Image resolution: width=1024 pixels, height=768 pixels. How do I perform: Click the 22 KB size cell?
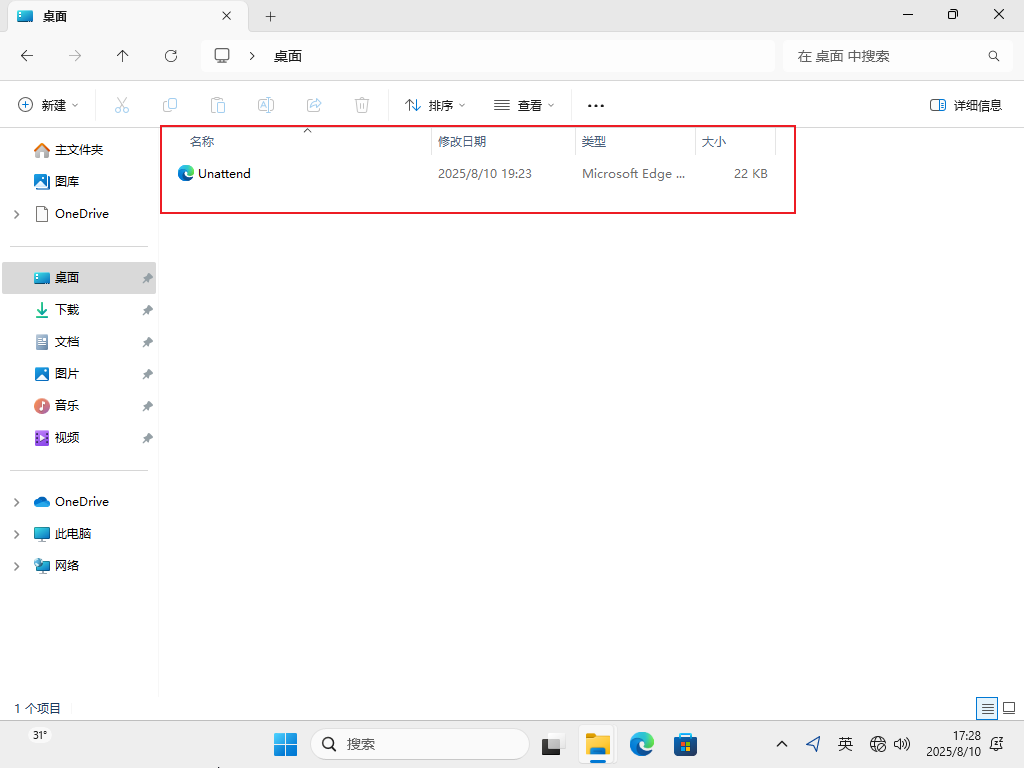click(750, 174)
